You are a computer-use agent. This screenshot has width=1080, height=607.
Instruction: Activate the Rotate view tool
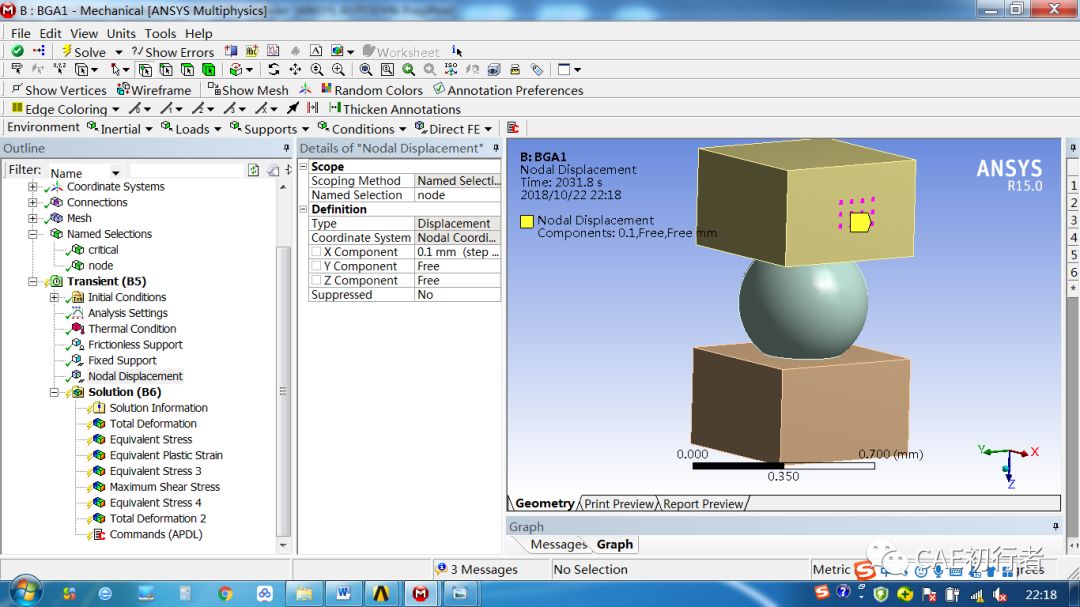pyautogui.click(x=273, y=70)
